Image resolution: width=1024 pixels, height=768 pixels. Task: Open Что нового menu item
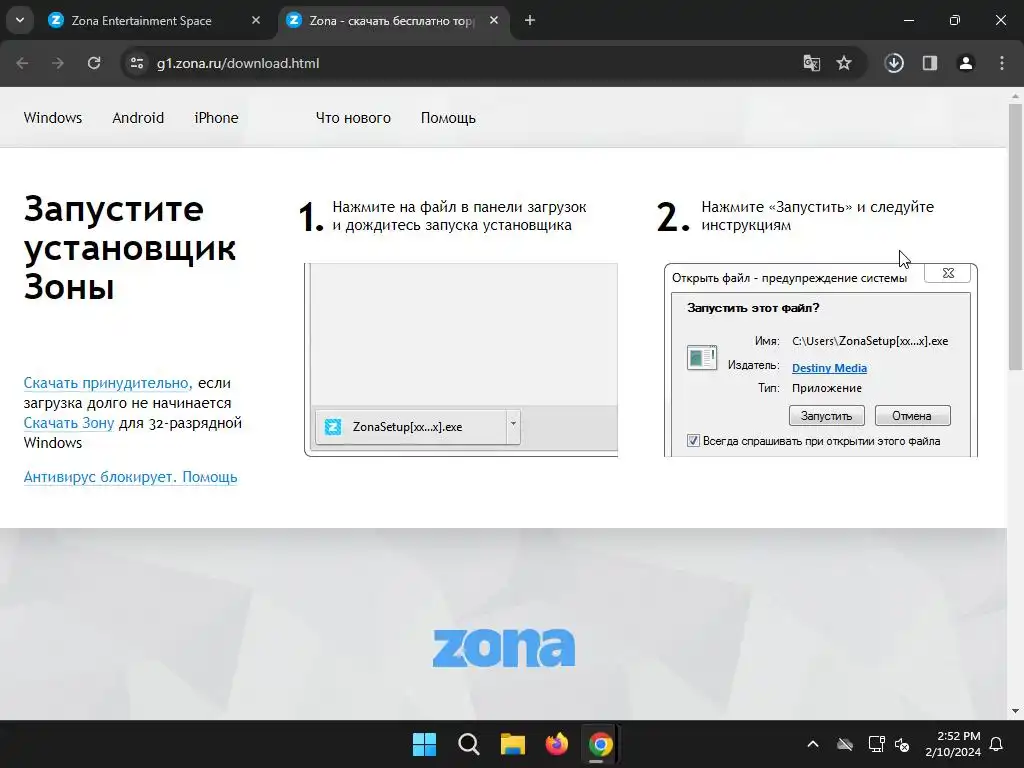353,118
